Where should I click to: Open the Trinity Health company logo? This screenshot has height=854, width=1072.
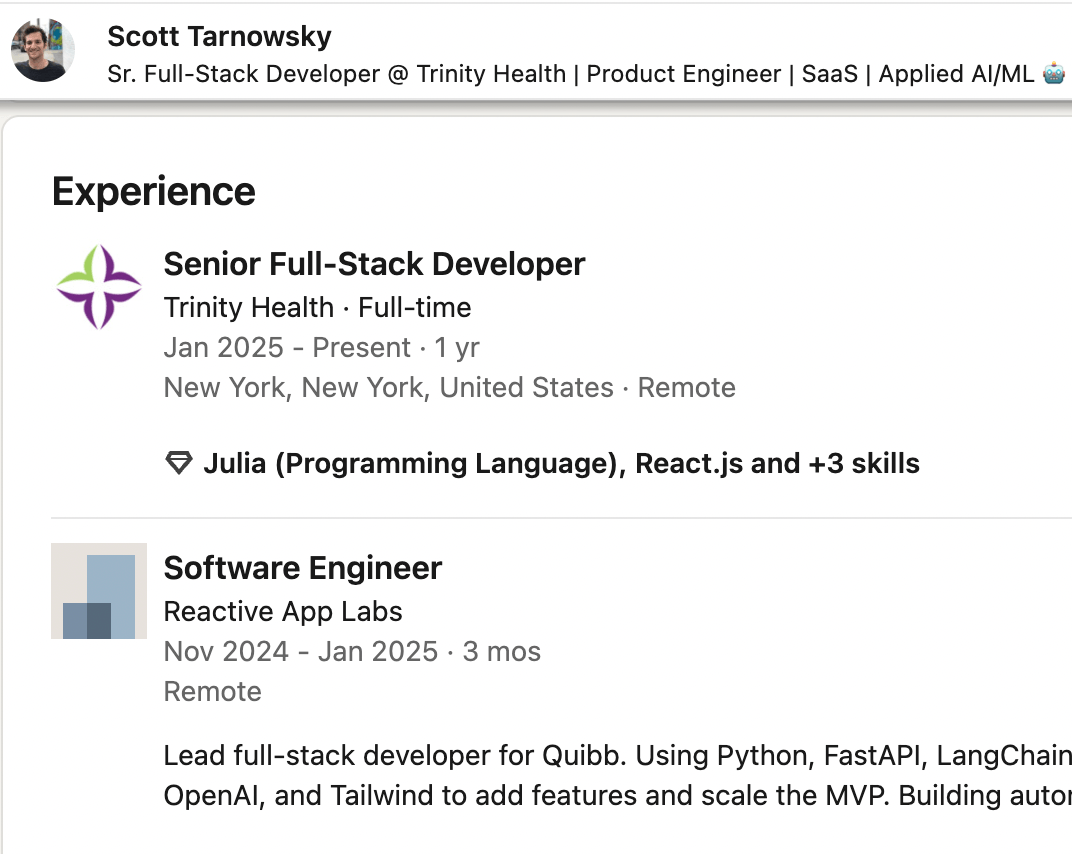[99, 287]
